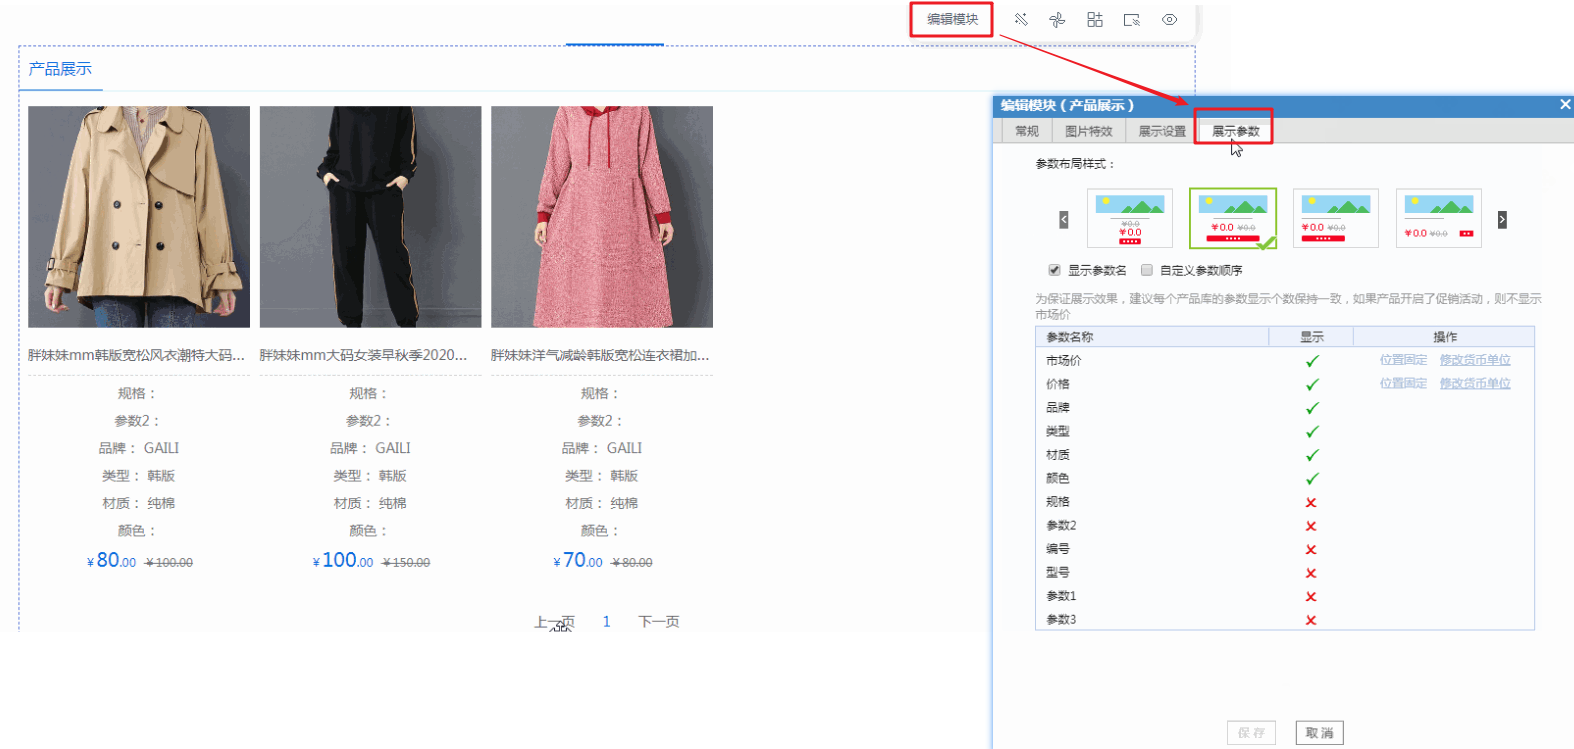Click the 编辑模块 button
The height and width of the screenshot is (749, 1574).
point(951,20)
